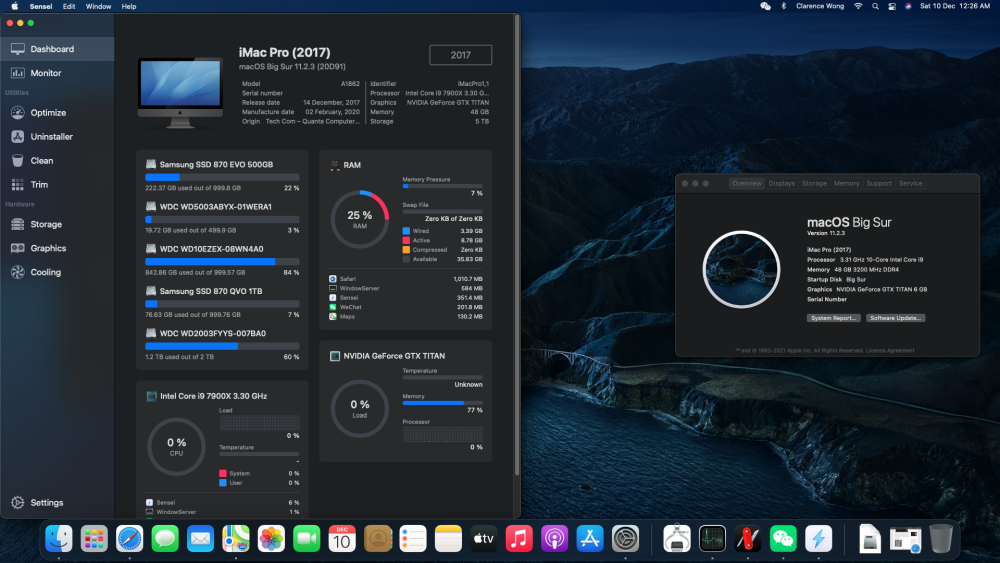Click the Safari process row in RAM list
1000x563 pixels.
coord(406,279)
